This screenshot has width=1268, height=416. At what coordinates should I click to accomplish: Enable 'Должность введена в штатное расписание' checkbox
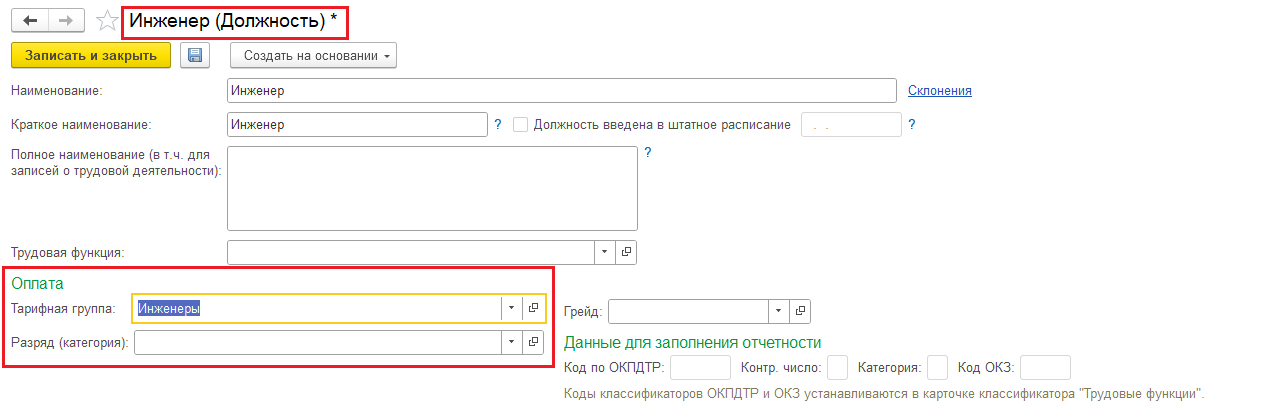(x=520, y=125)
